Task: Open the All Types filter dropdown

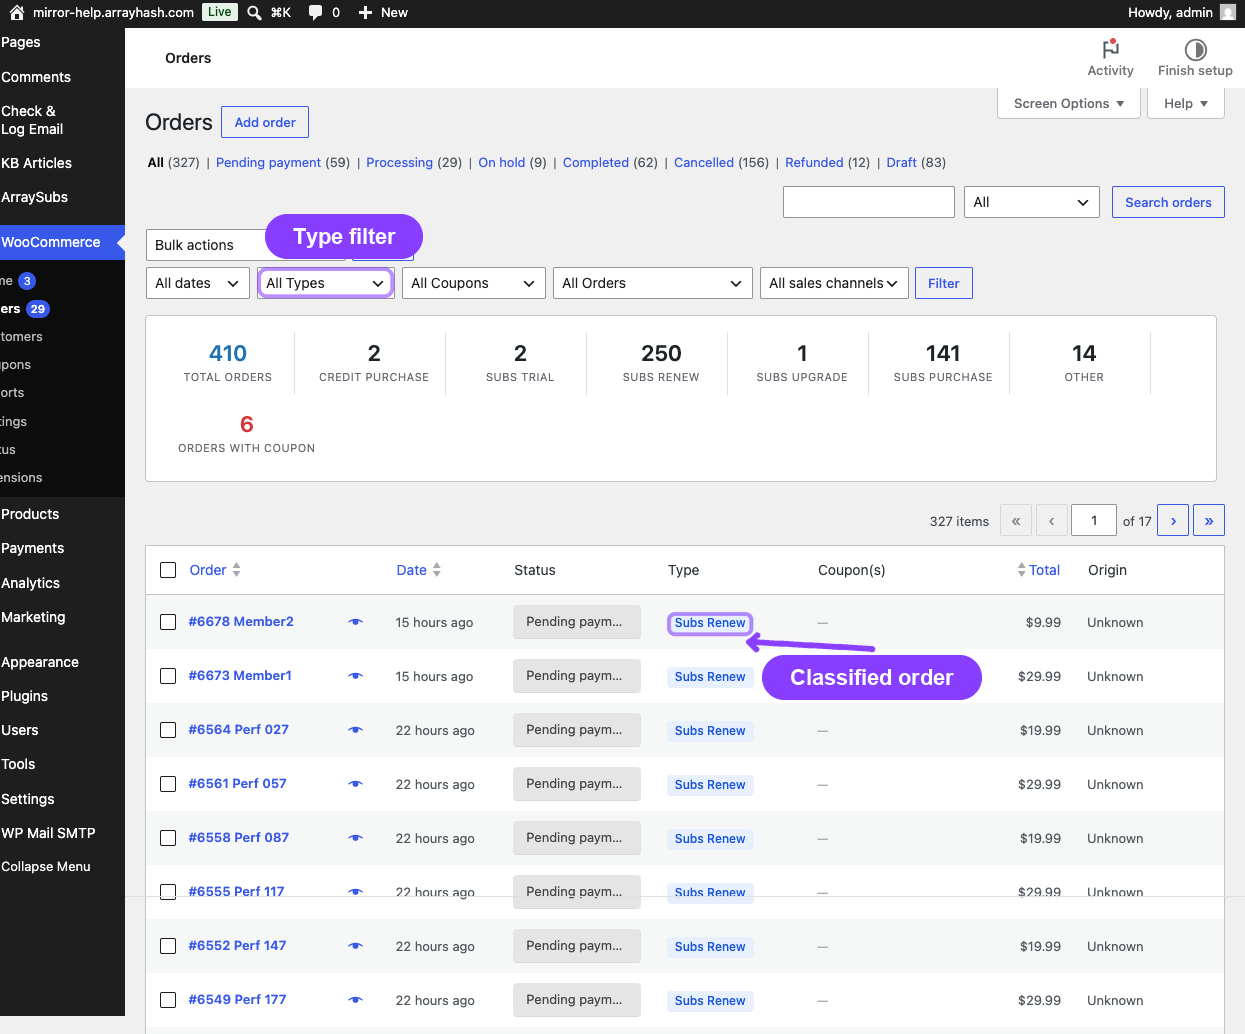Action: coord(325,283)
